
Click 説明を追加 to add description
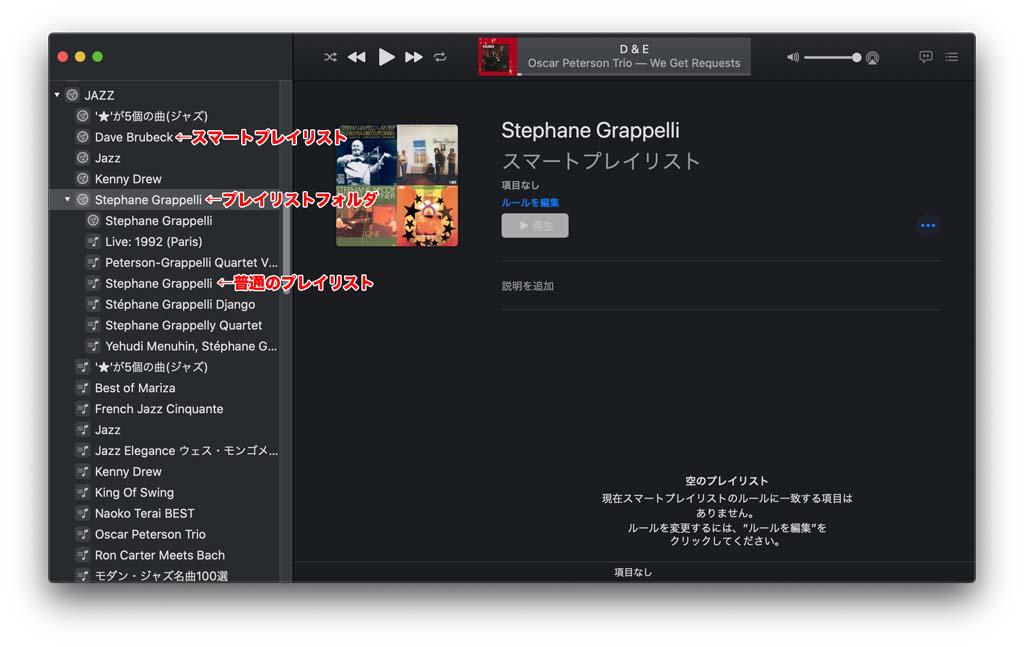tap(527, 285)
